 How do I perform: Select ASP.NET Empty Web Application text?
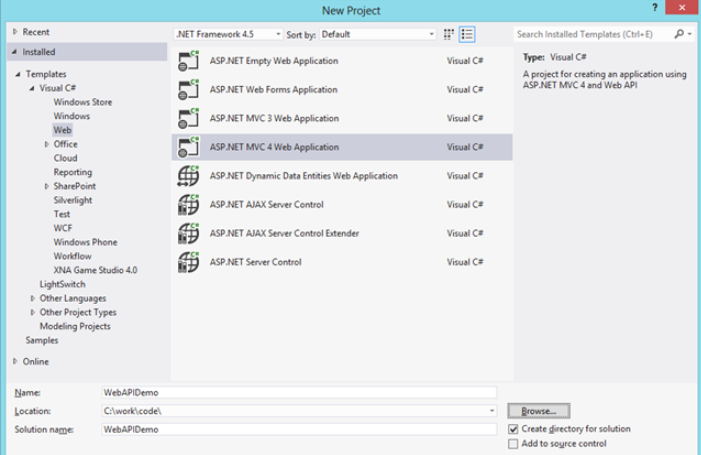point(274,61)
